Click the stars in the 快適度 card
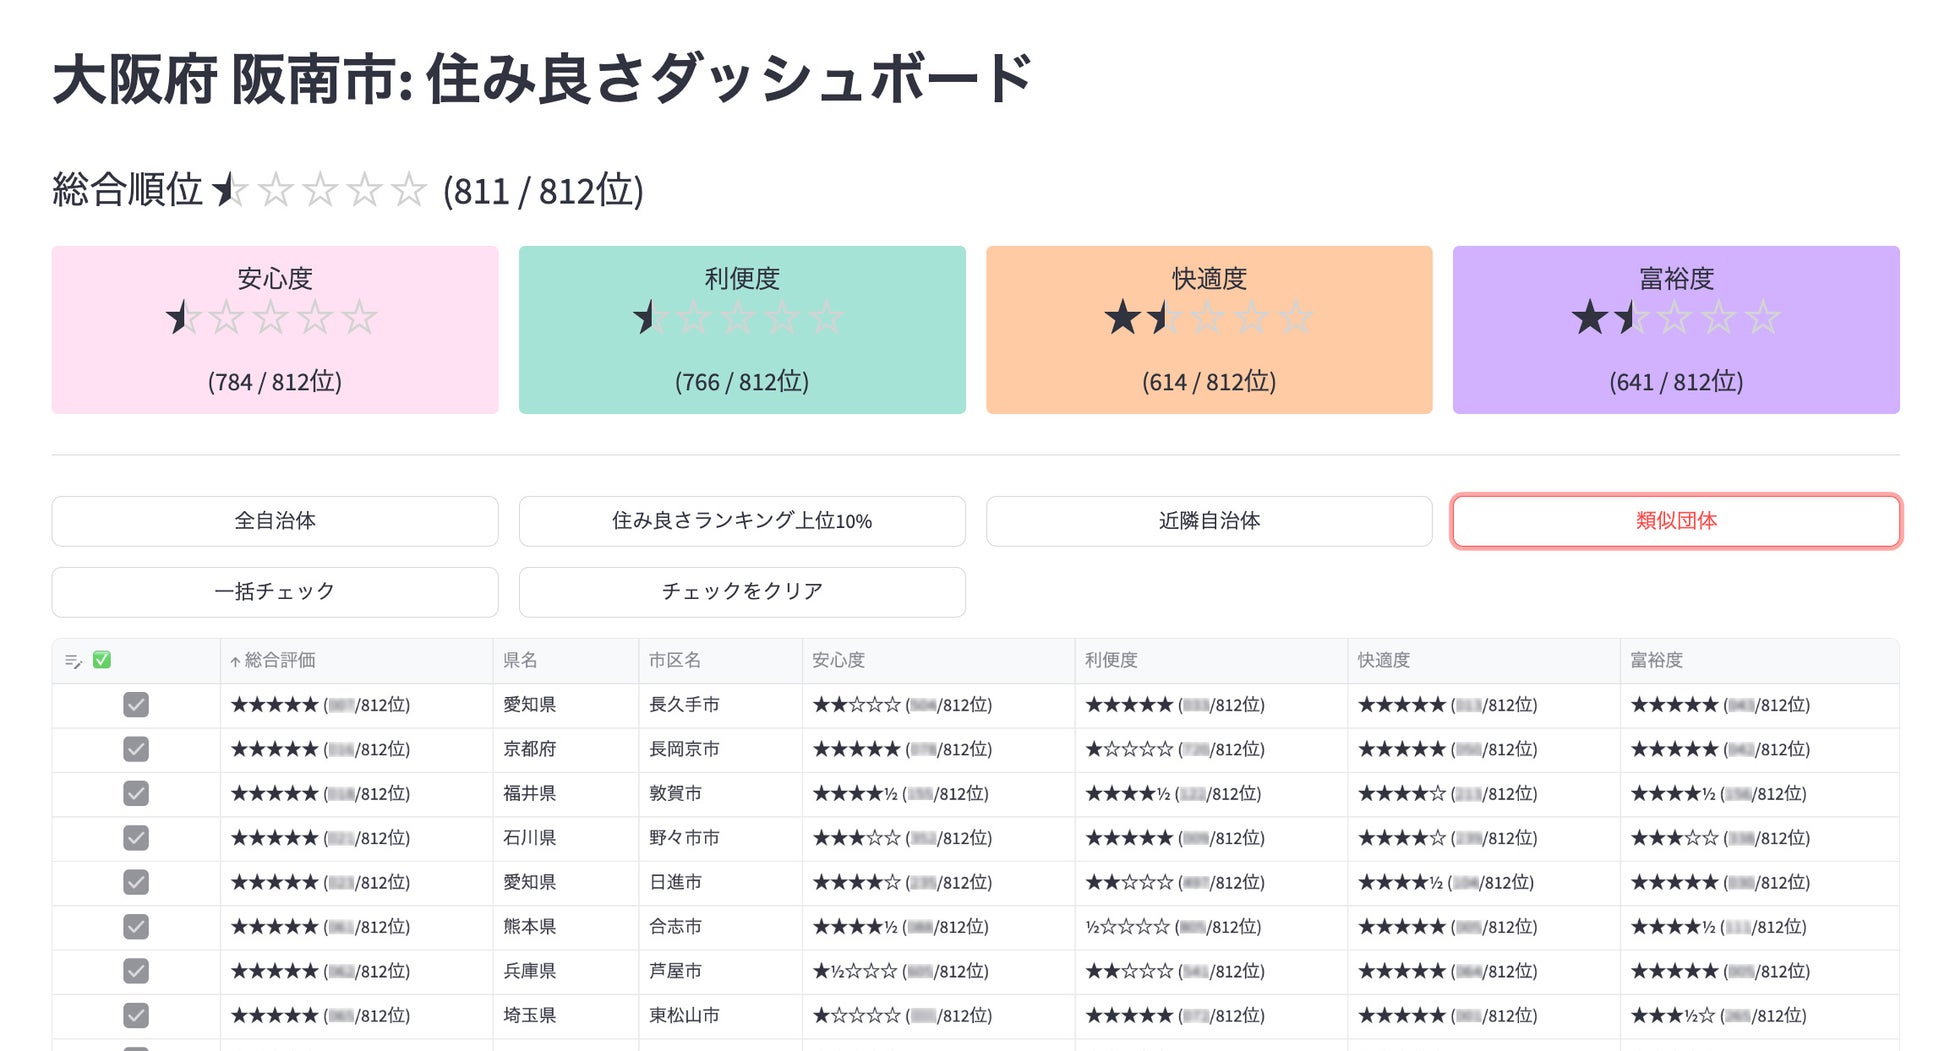This screenshot has width=1950, height=1051. (1207, 318)
